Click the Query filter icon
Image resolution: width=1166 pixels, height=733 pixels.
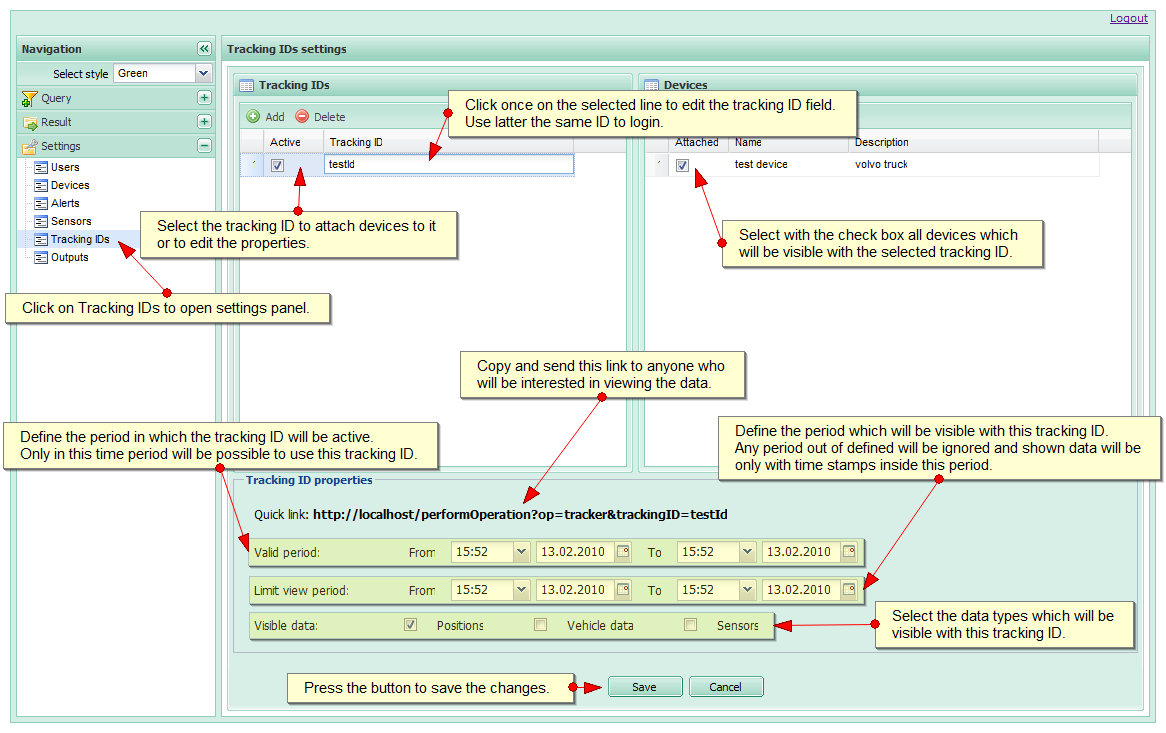(29, 98)
